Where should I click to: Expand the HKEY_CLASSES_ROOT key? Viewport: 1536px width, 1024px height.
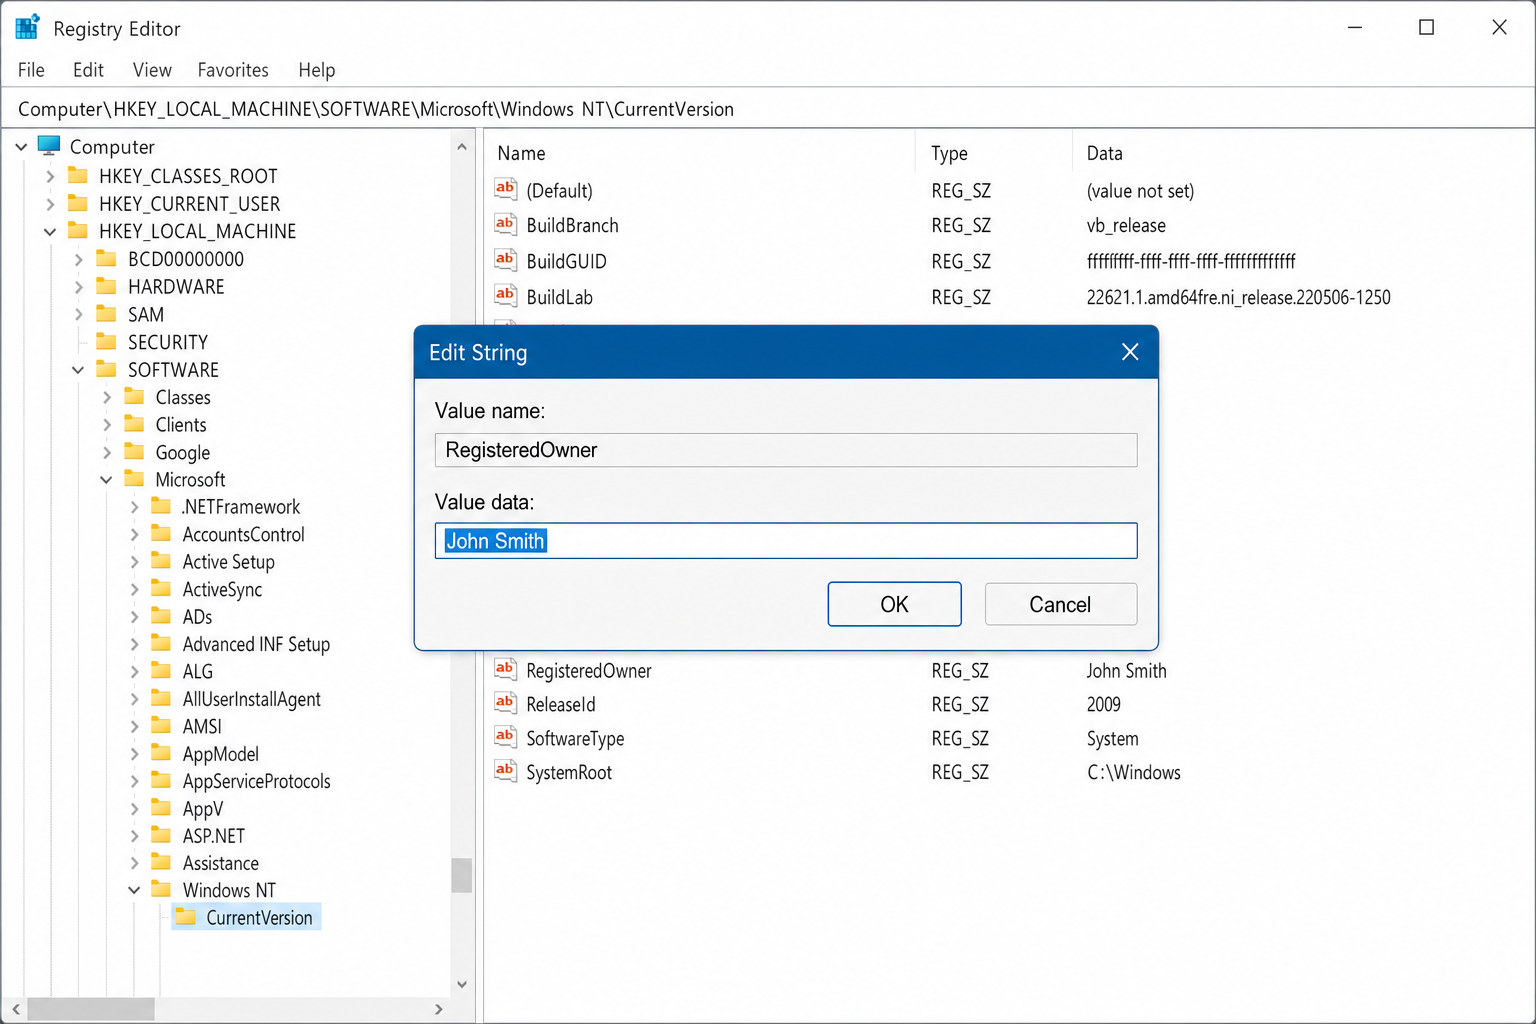(50, 176)
